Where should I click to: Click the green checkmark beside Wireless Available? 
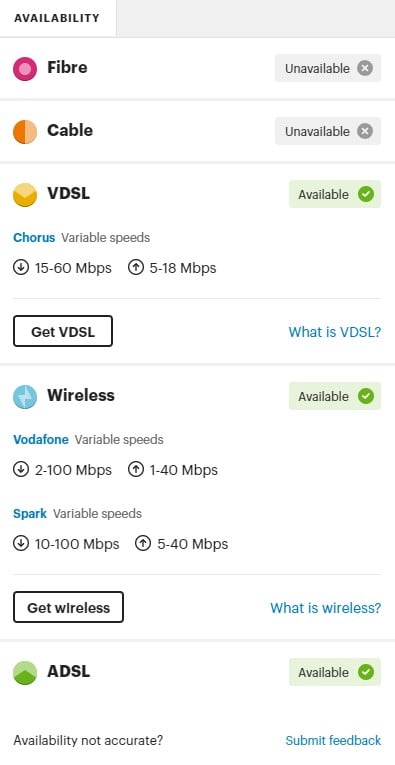click(366, 396)
